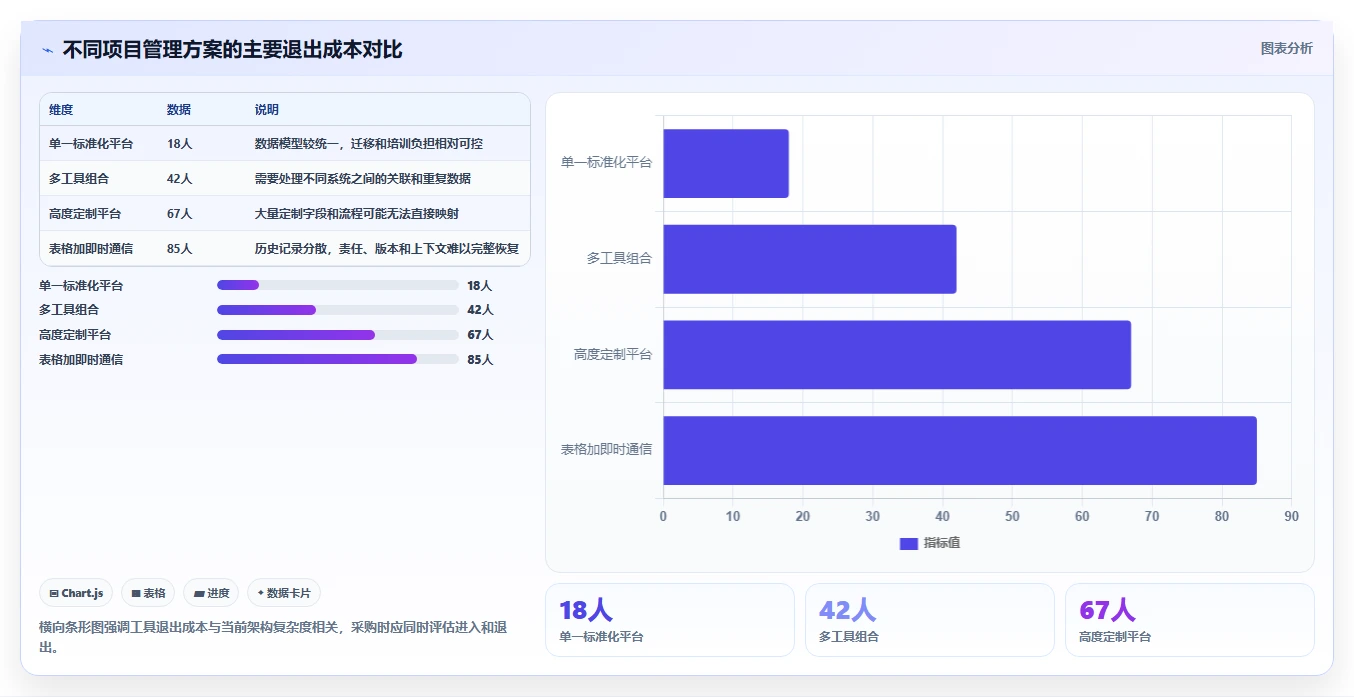Click table cell 42人
Viewport: 1354px width, 697px height.
coord(179,179)
